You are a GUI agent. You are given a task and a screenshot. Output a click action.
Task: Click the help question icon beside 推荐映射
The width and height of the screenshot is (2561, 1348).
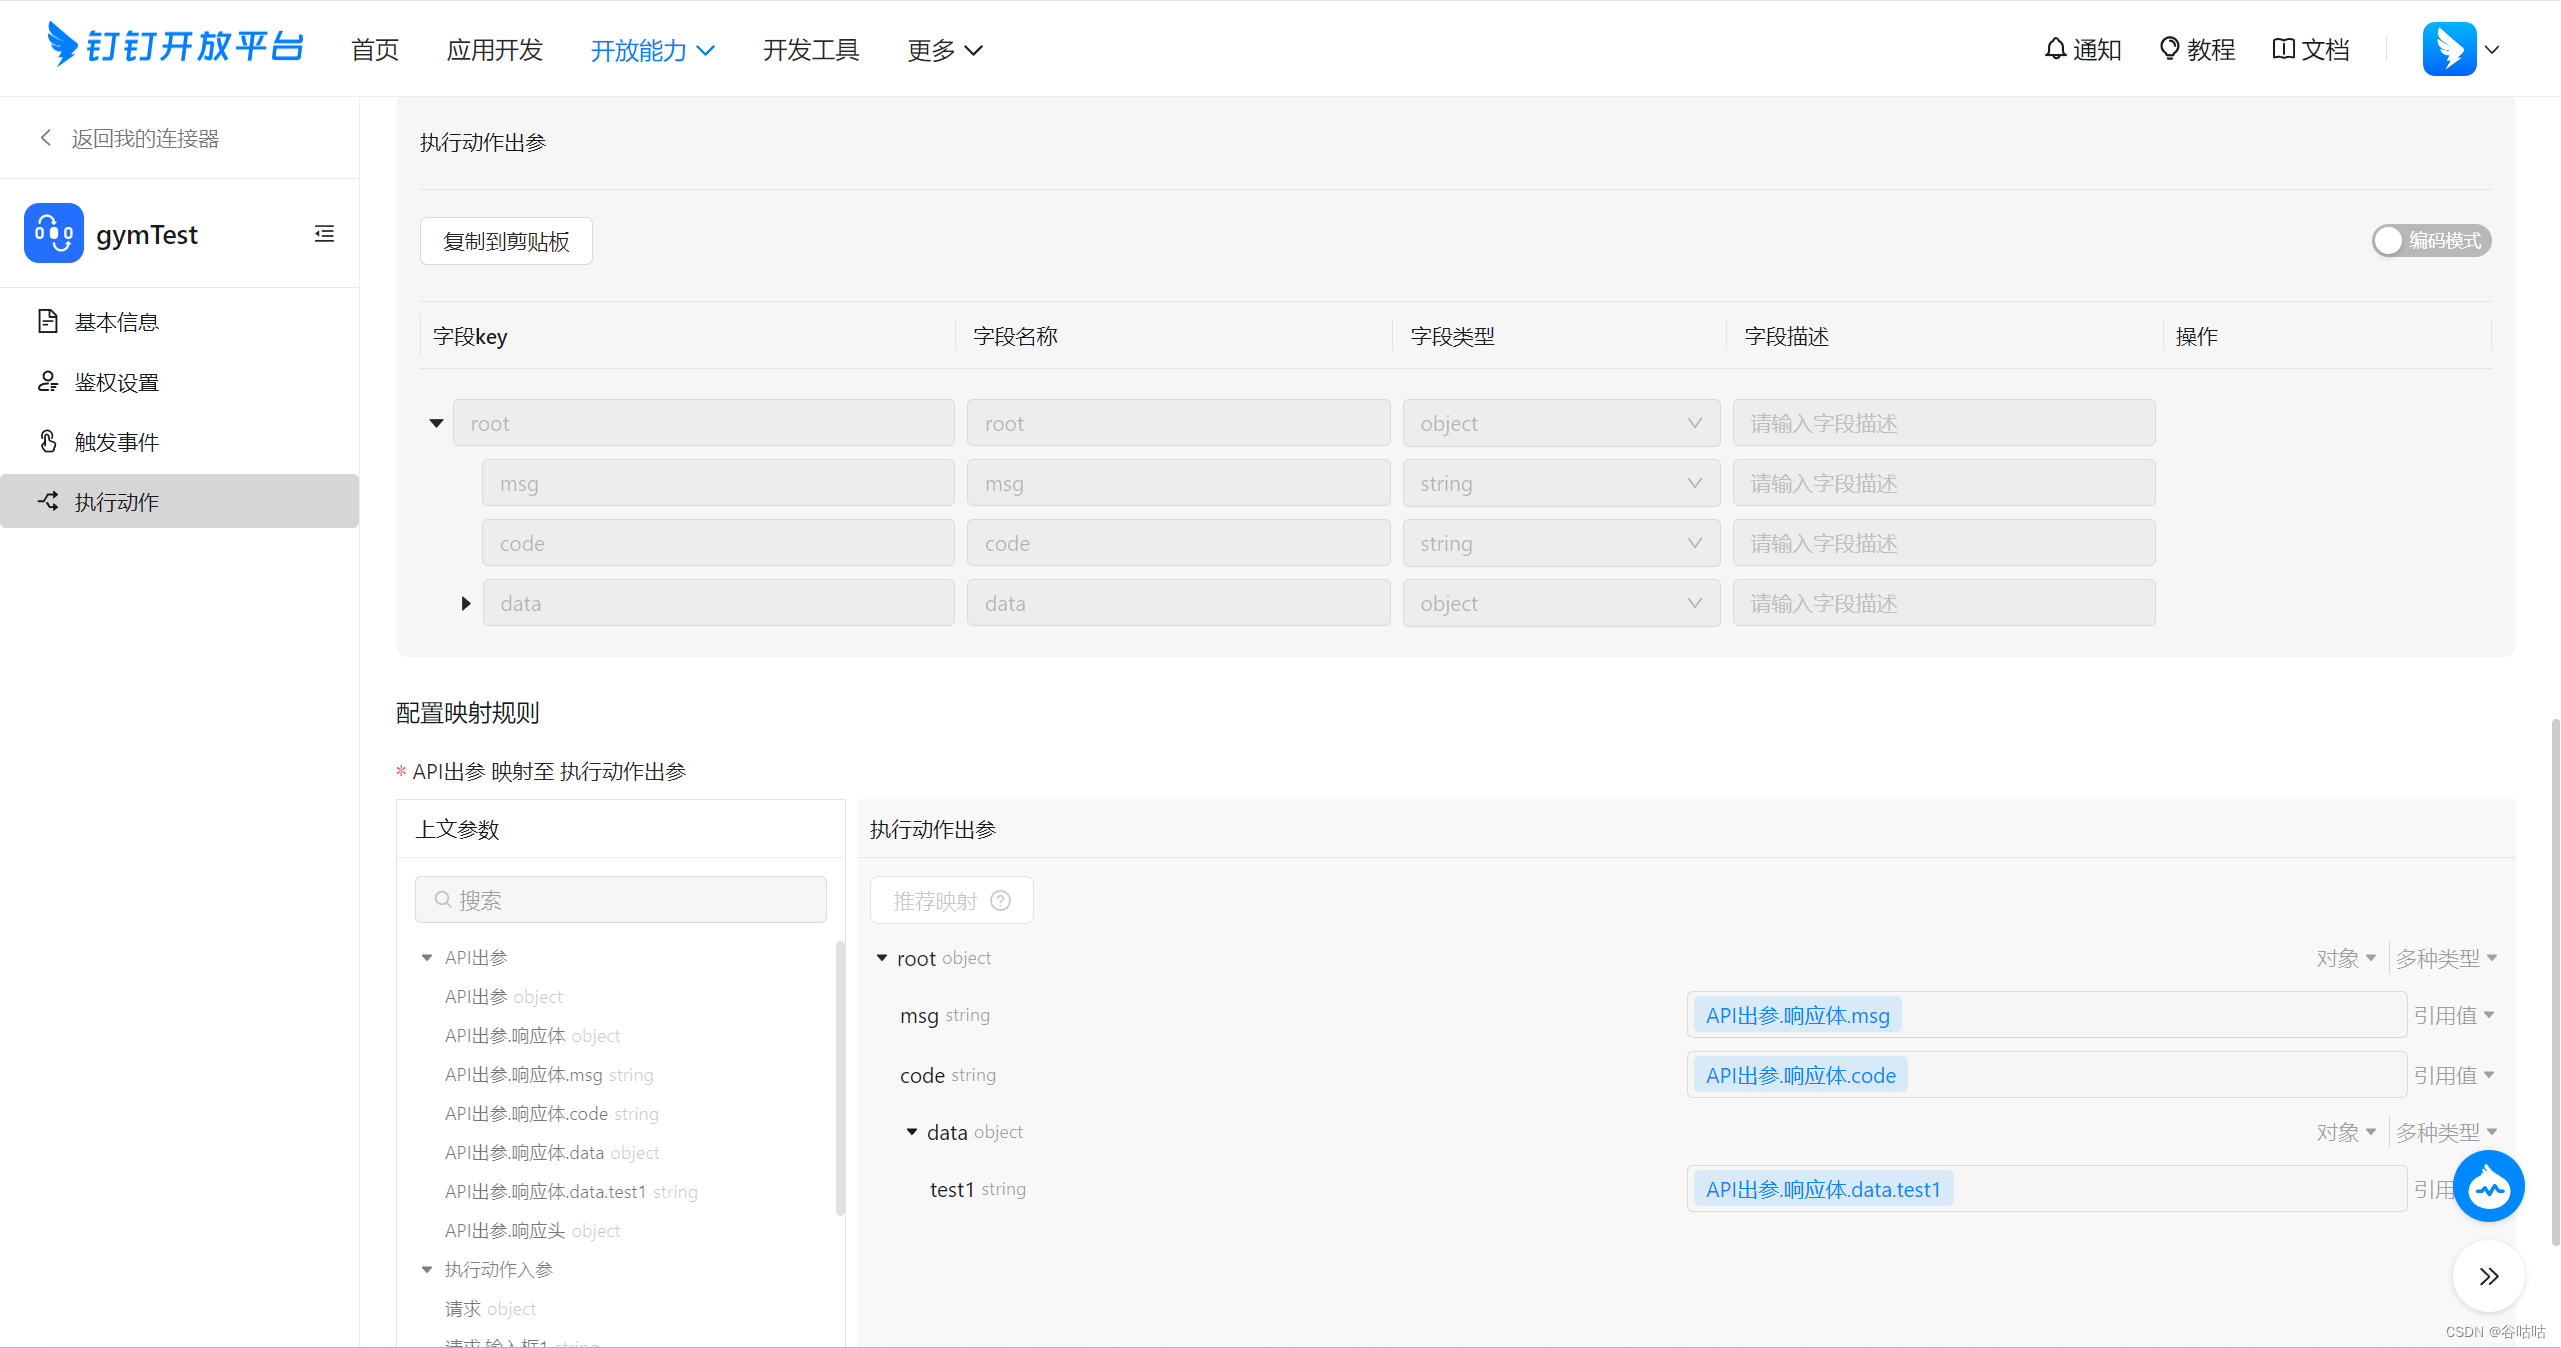(1000, 901)
